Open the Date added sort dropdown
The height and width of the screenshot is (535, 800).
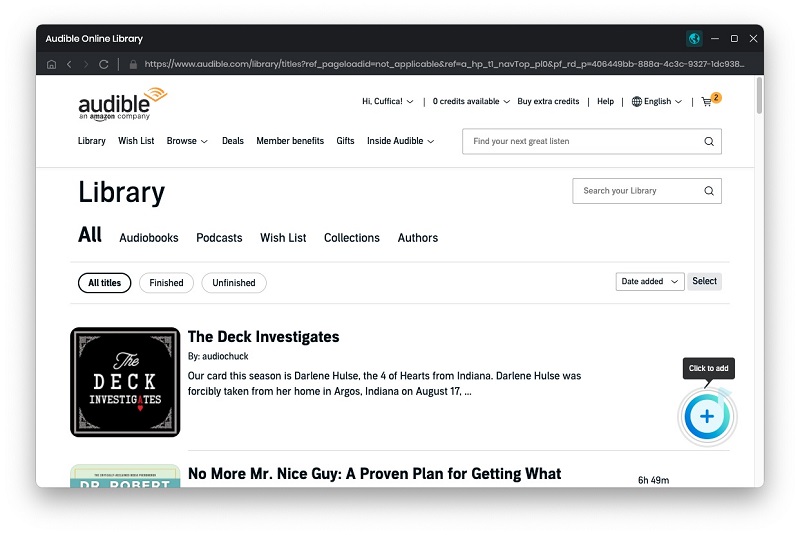click(649, 282)
